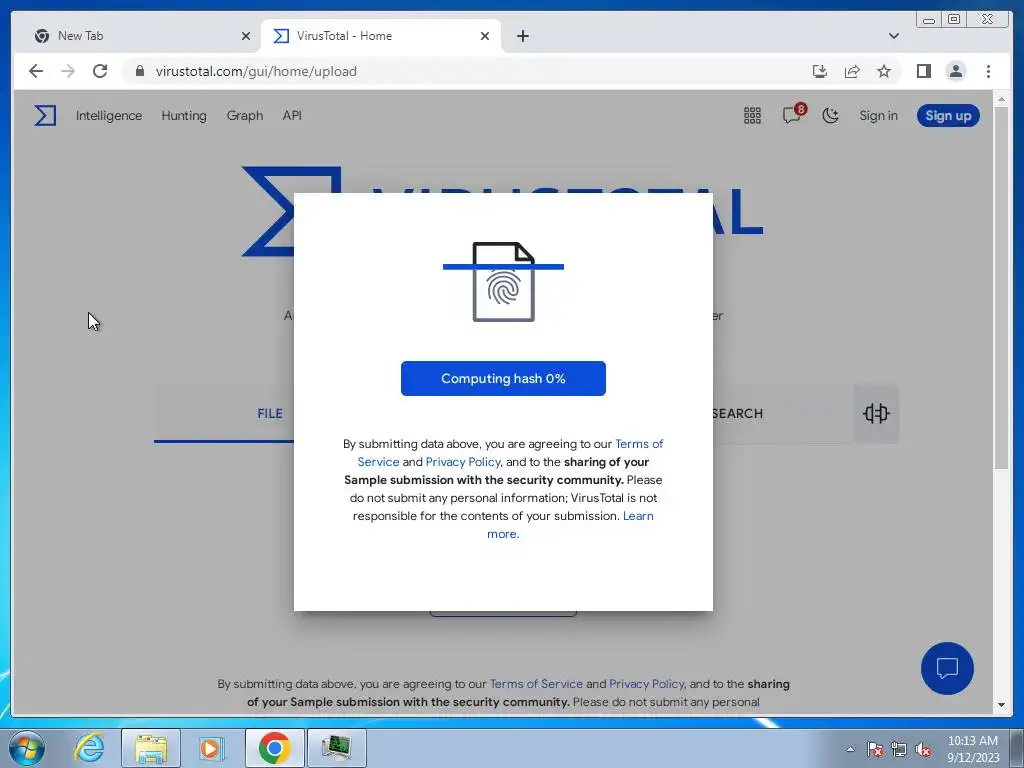Click the lock site info icon

coord(139,71)
